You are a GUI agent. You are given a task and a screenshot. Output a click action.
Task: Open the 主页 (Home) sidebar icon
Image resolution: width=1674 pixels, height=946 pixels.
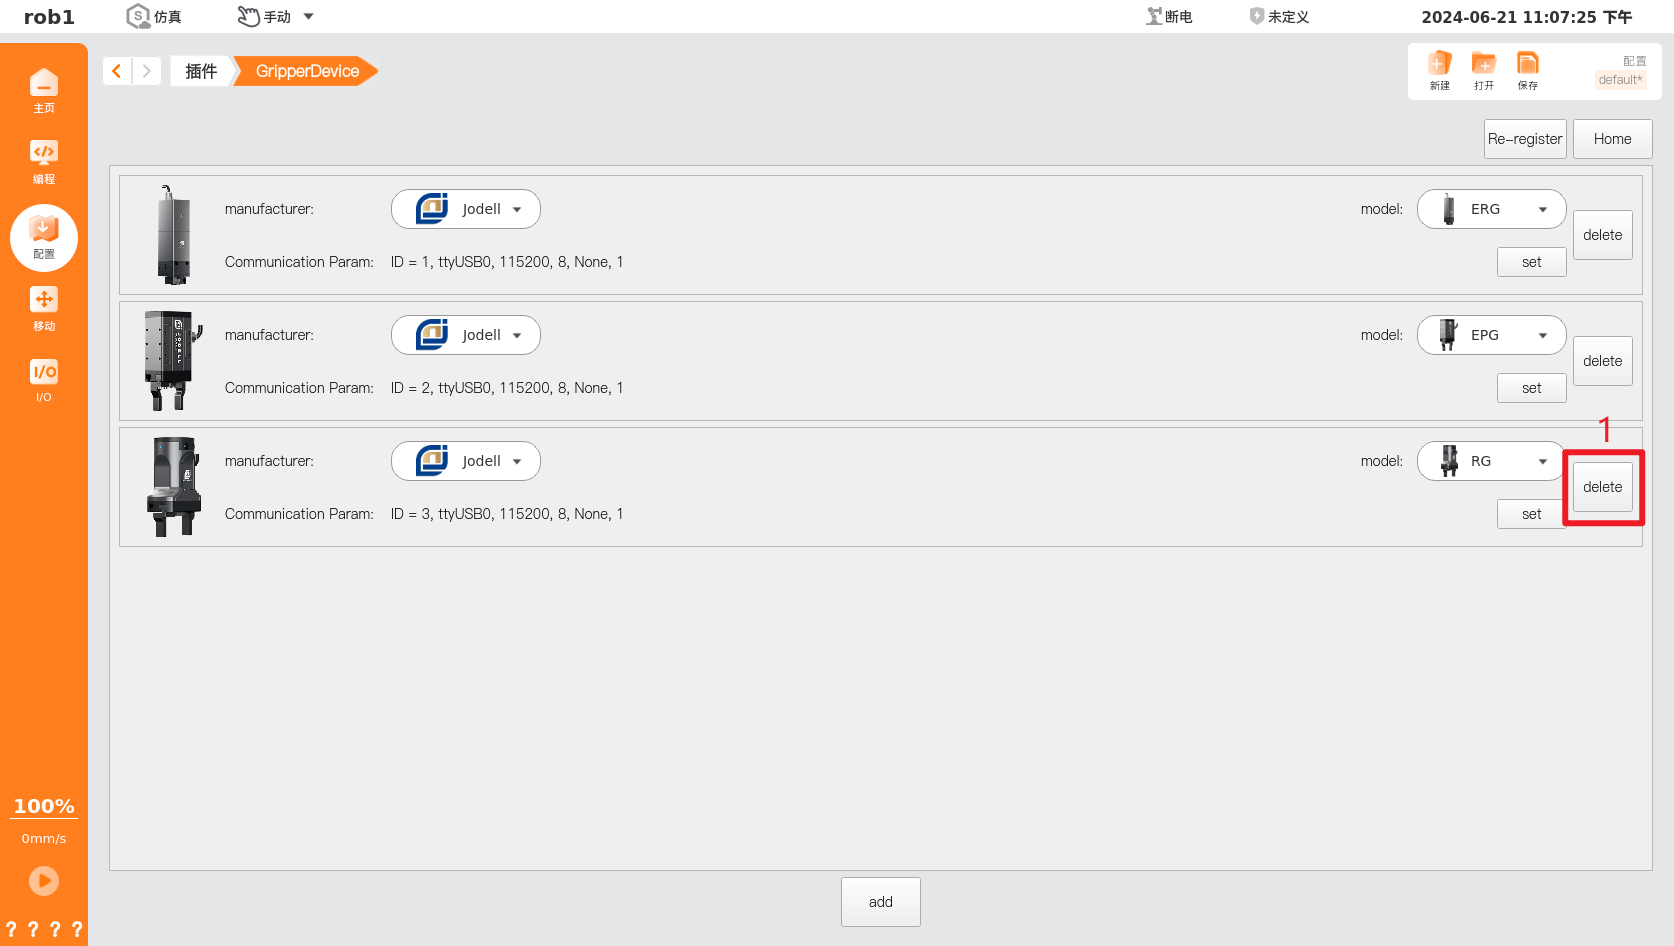[x=44, y=88]
